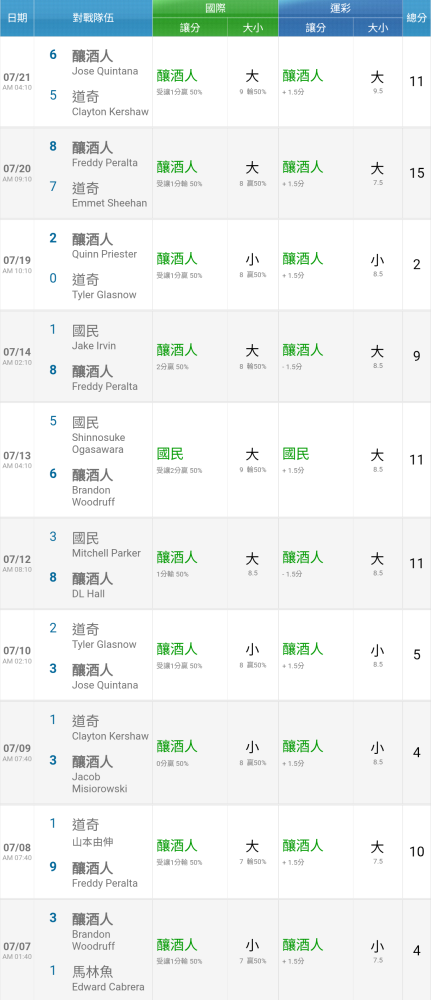Open pitcher Jose Quintana on 07/21

coord(105,71)
